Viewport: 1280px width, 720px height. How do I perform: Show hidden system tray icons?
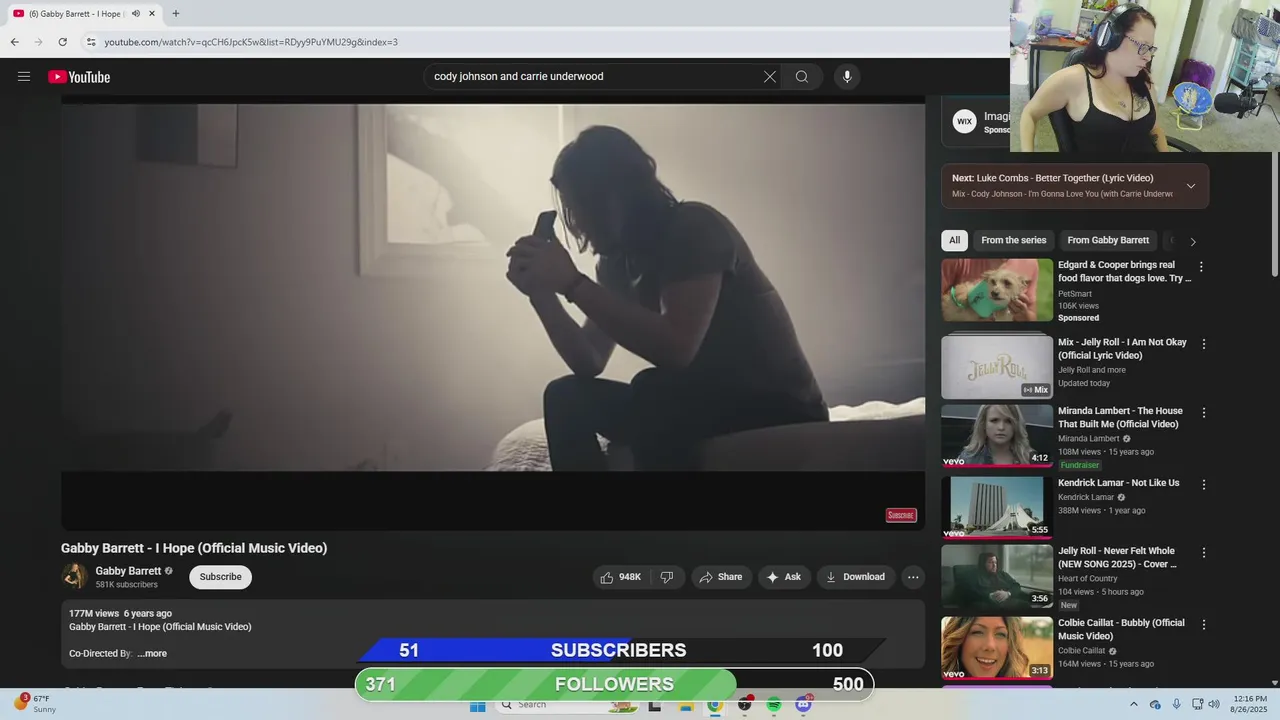coord(1133,705)
